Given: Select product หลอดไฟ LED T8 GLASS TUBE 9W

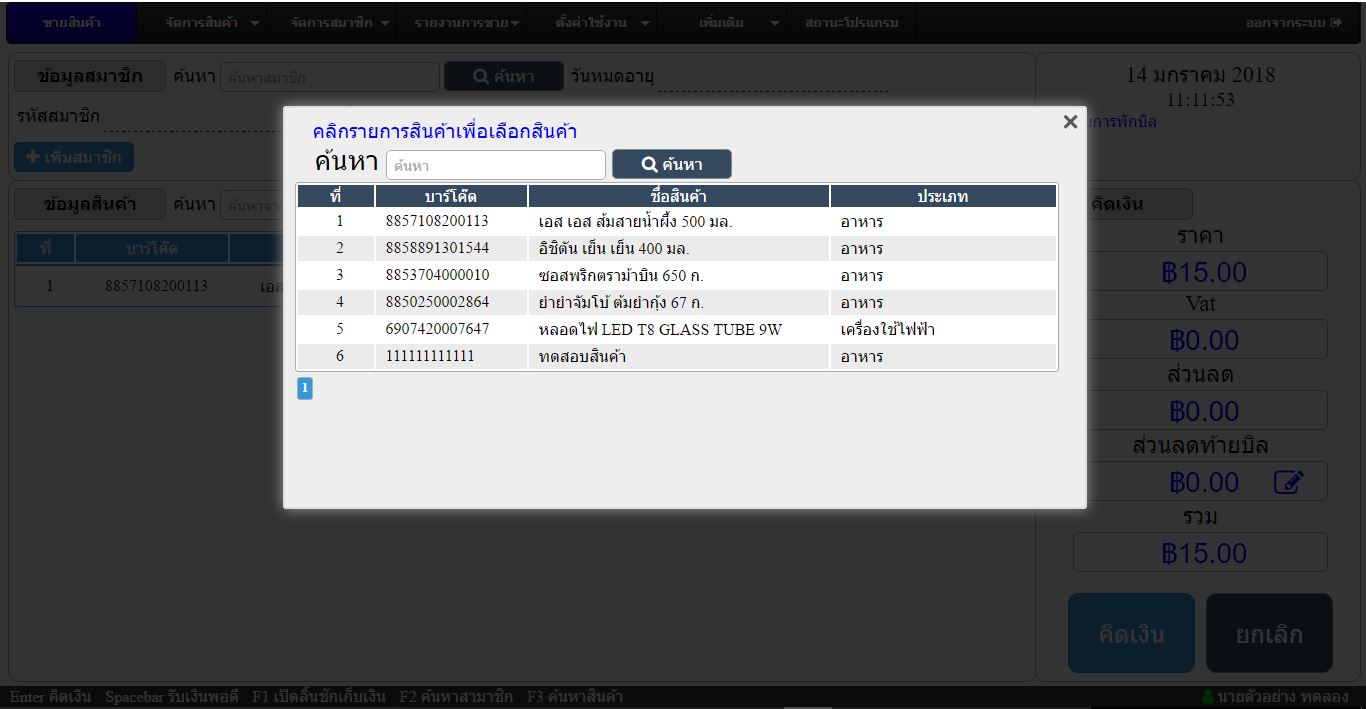Looking at the screenshot, I should (659, 329).
